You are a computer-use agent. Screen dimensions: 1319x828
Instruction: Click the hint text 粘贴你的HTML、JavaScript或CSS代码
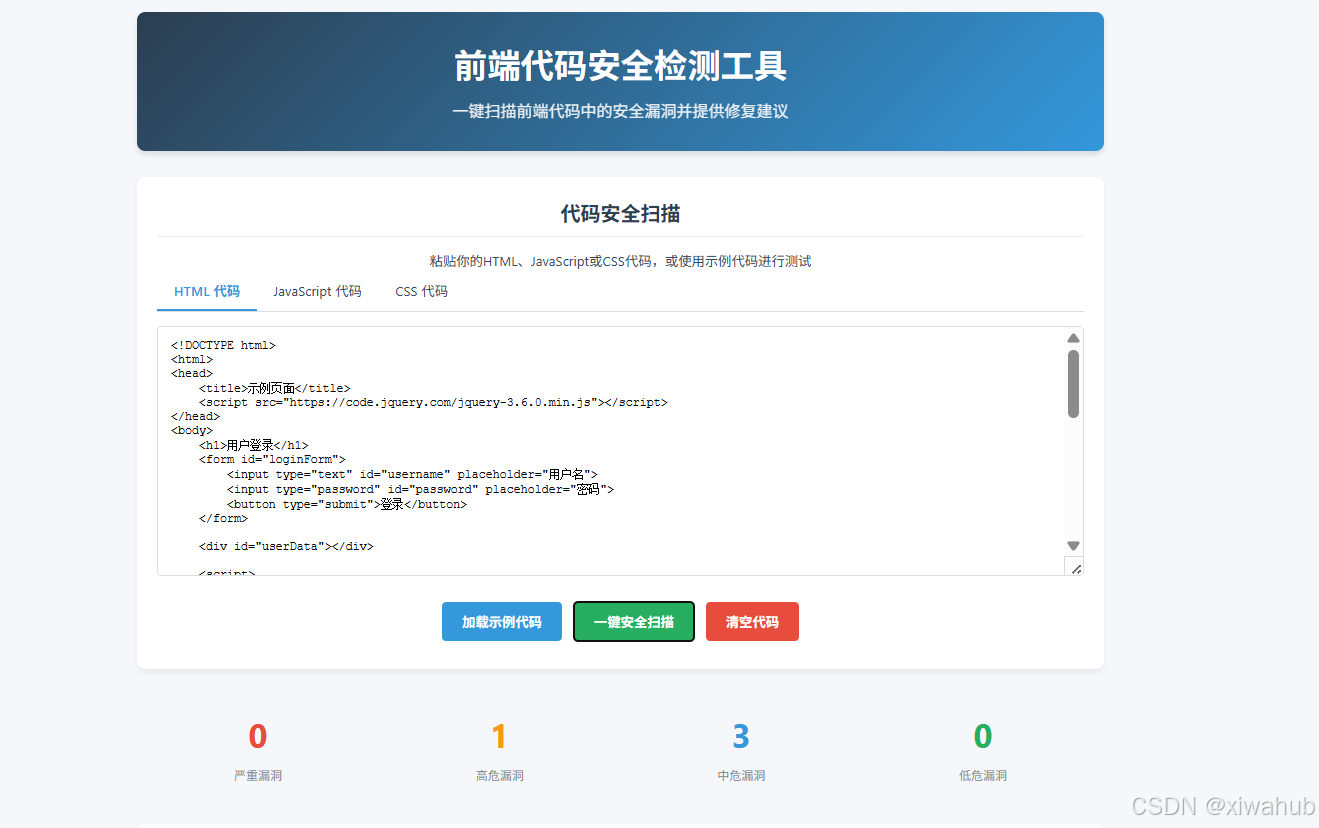point(620,261)
